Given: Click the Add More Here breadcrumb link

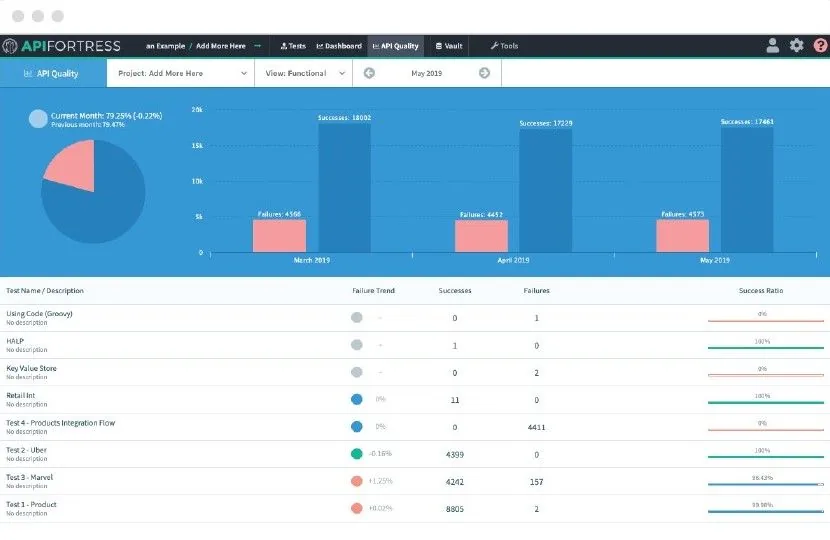Looking at the screenshot, I should point(221,46).
